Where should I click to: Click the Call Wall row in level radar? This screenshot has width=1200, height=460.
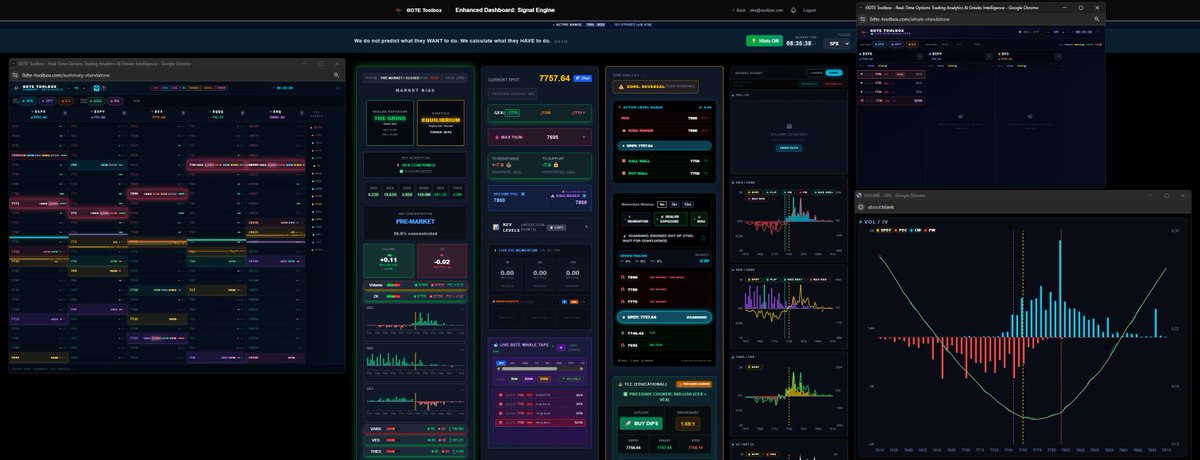click(x=665, y=160)
